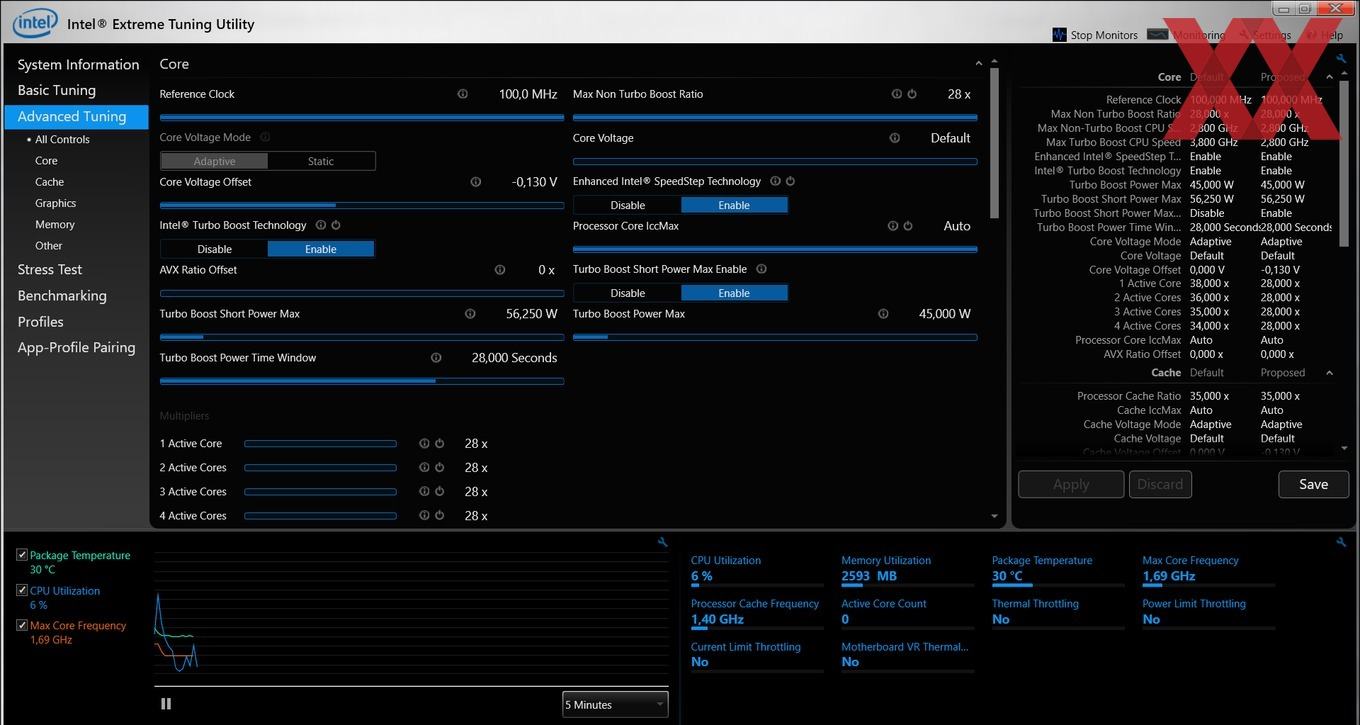This screenshot has width=1360, height=725.
Task: Select Graphics under Advanced Tuning
Action: [x=56, y=203]
